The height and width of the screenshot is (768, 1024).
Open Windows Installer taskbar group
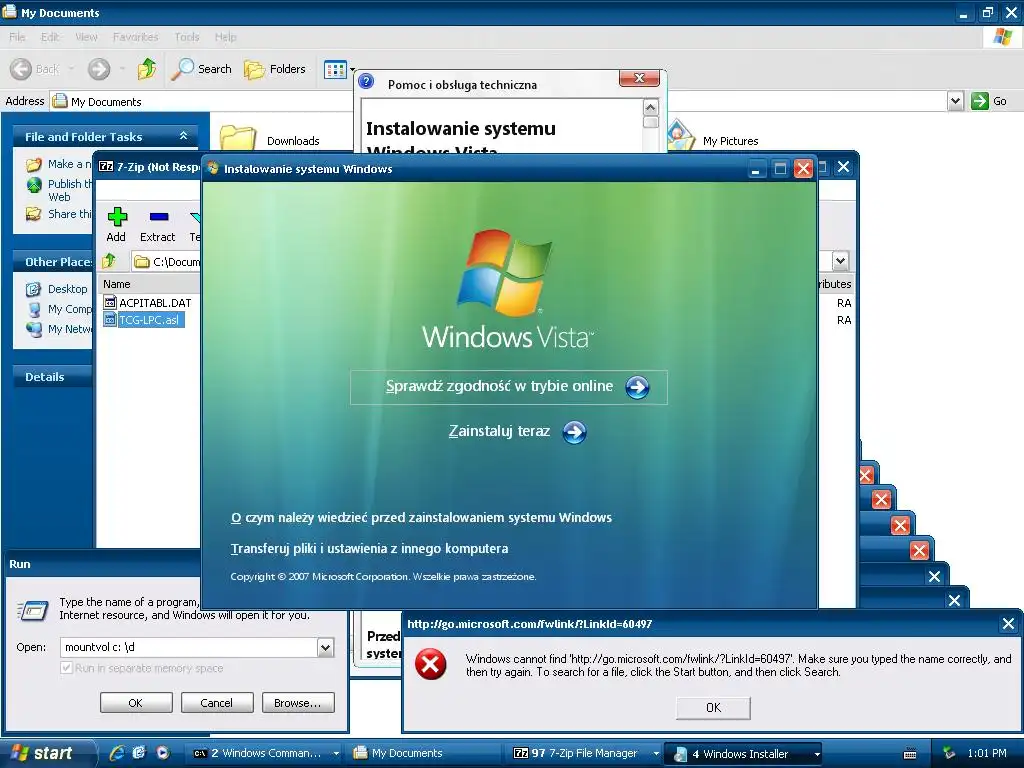[x=744, y=753]
